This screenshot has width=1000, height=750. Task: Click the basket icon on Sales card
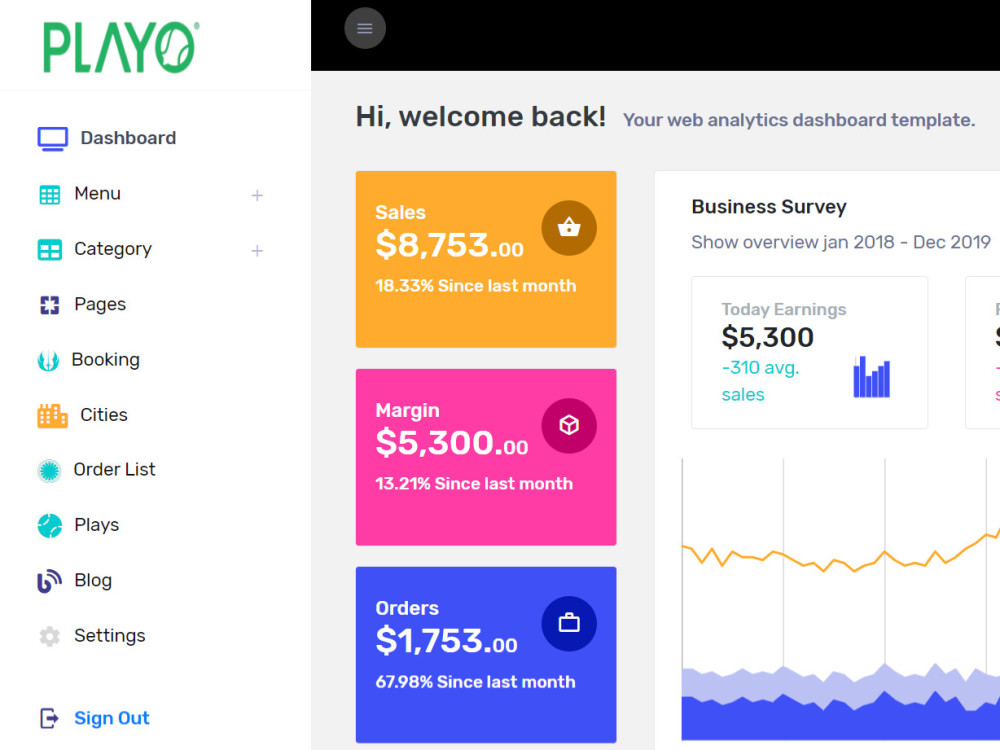coord(569,228)
